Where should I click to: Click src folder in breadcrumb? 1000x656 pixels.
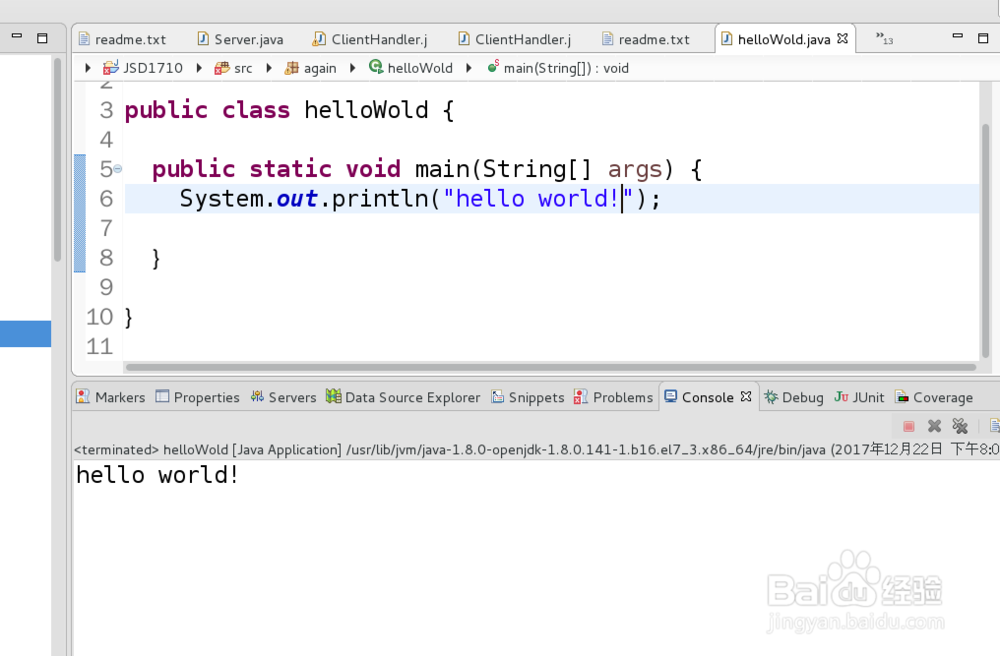coord(243,68)
